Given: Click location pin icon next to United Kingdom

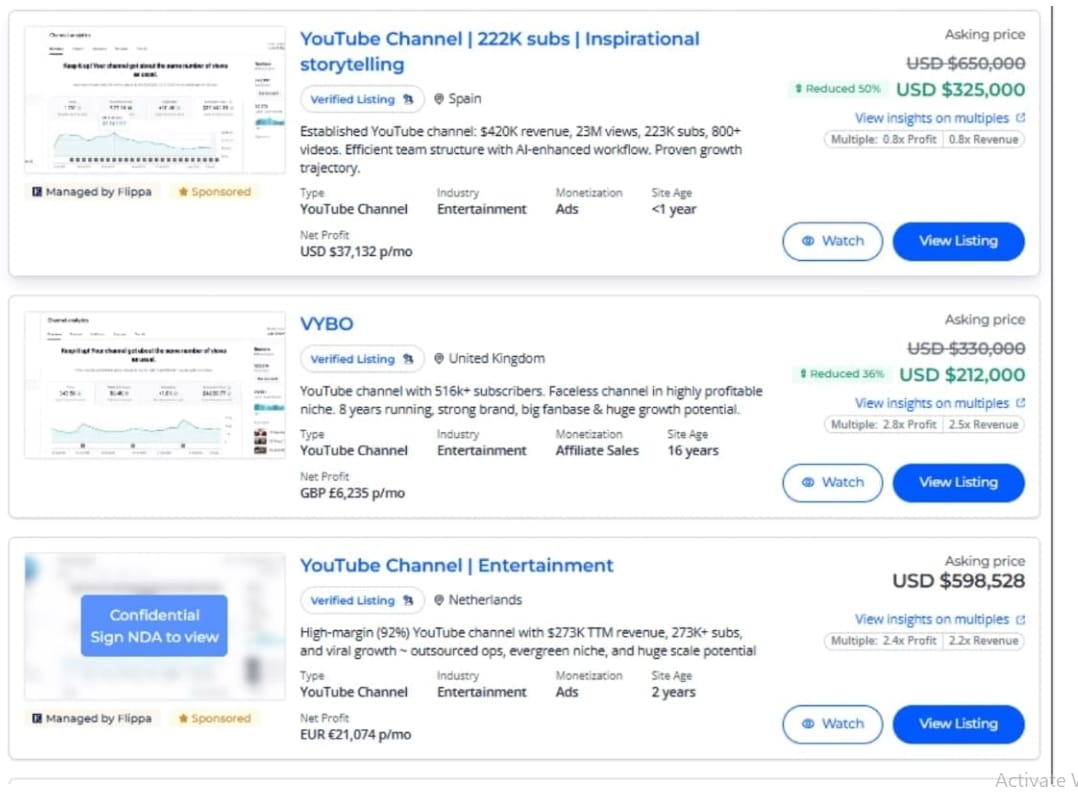Looking at the screenshot, I should (x=439, y=359).
